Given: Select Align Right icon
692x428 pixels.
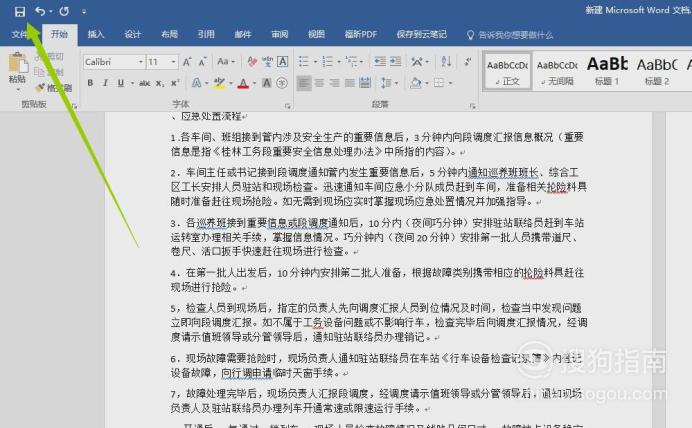Looking at the screenshot, I should coord(335,83).
